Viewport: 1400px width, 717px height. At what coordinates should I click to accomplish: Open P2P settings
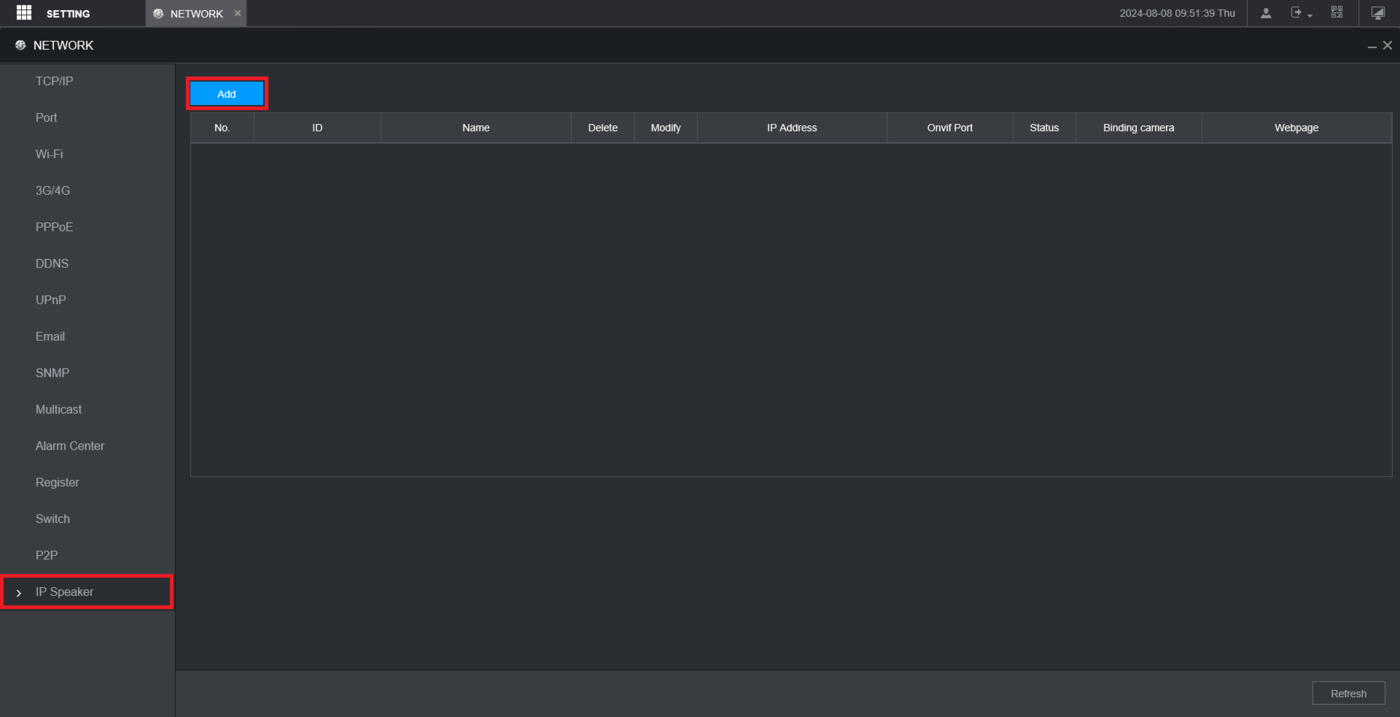(x=45, y=555)
